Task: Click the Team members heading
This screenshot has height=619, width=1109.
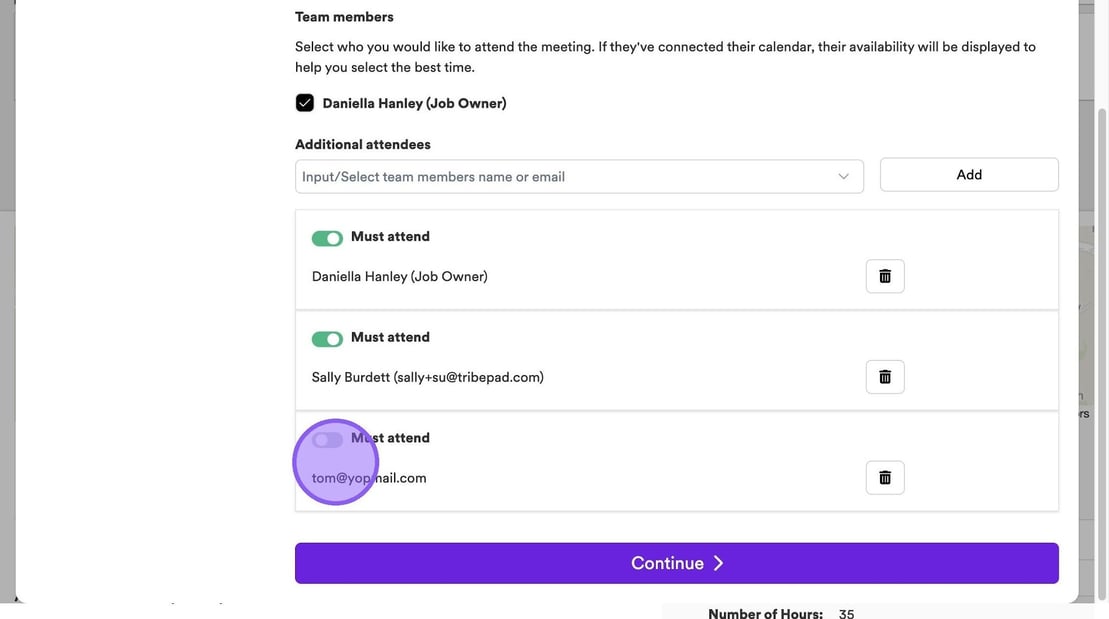Action: click(344, 17)
